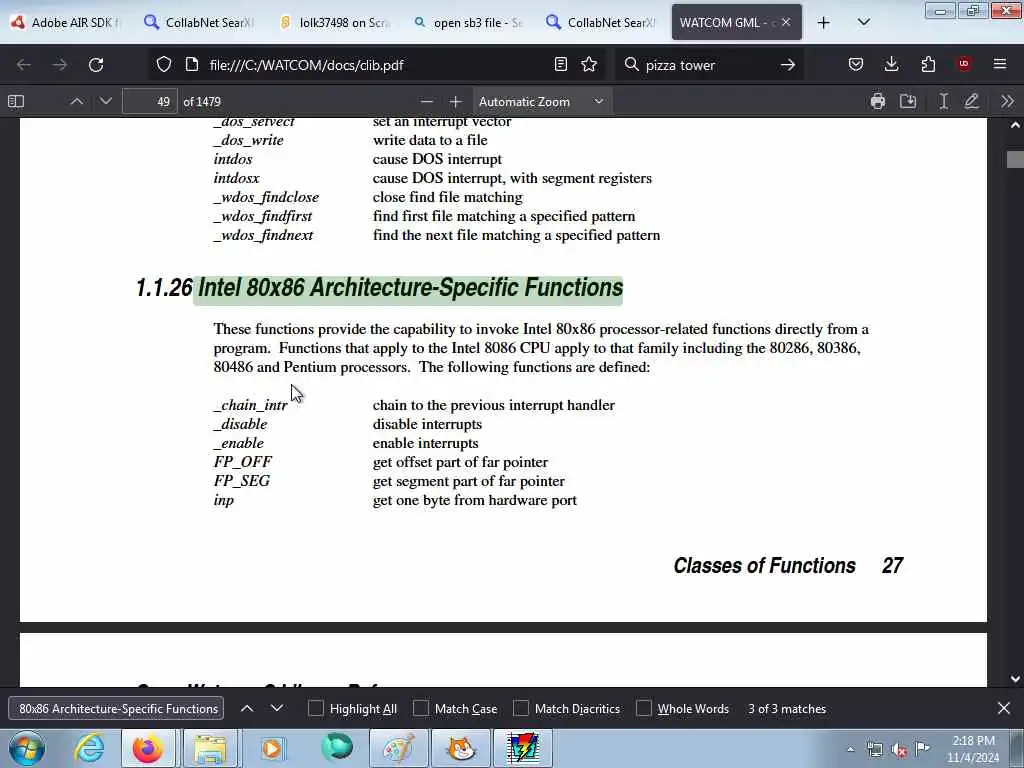Open the Firefox application menu
Image resolution: width=1024 pixels, height=768 pixels.
[1000, 64]
